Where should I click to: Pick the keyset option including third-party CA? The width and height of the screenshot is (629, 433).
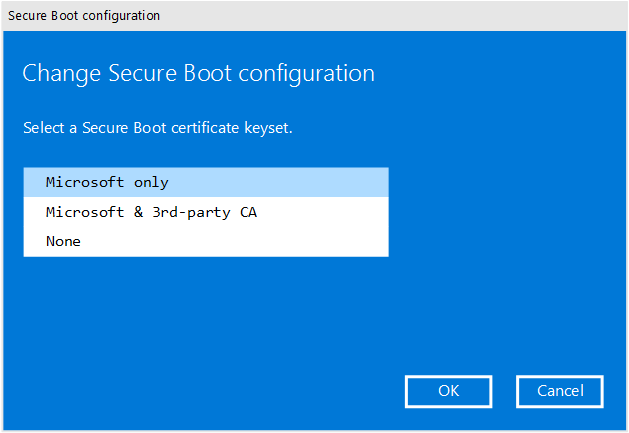click(x=151, y=212)
